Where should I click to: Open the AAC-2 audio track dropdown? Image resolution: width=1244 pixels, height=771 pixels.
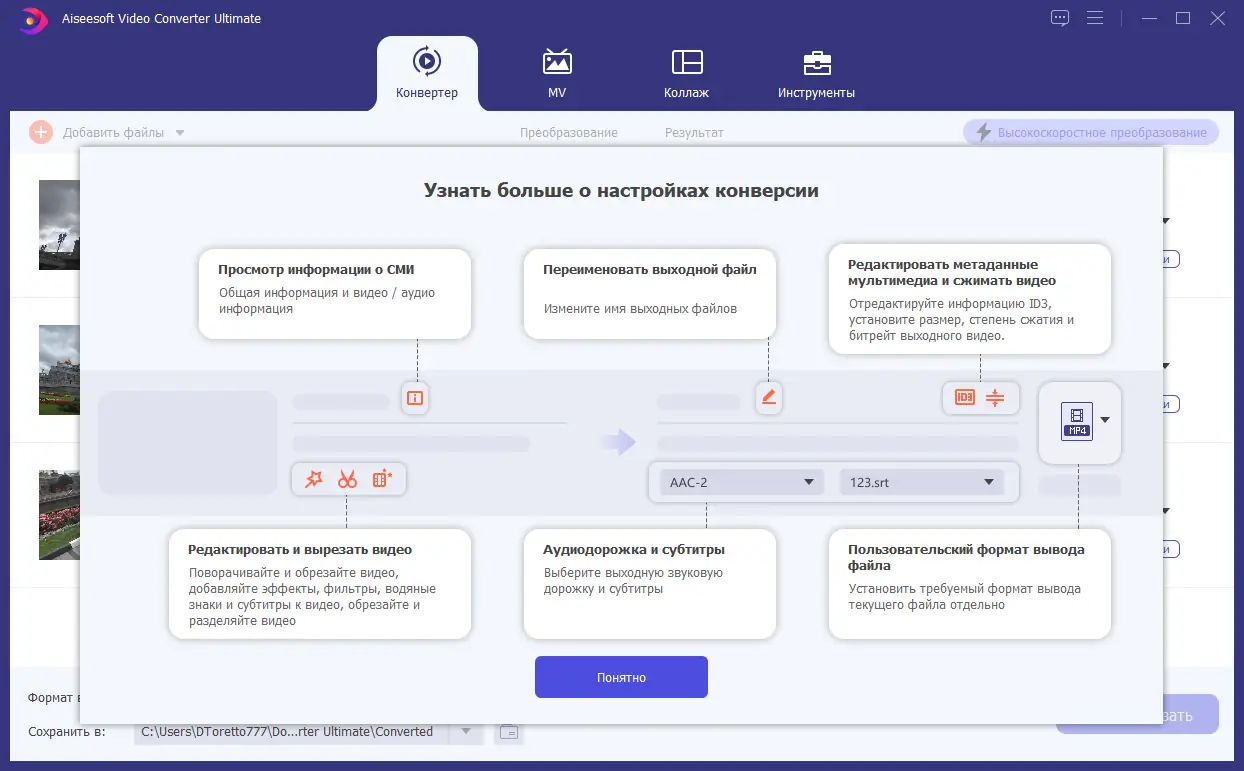(x=738, y=482)
